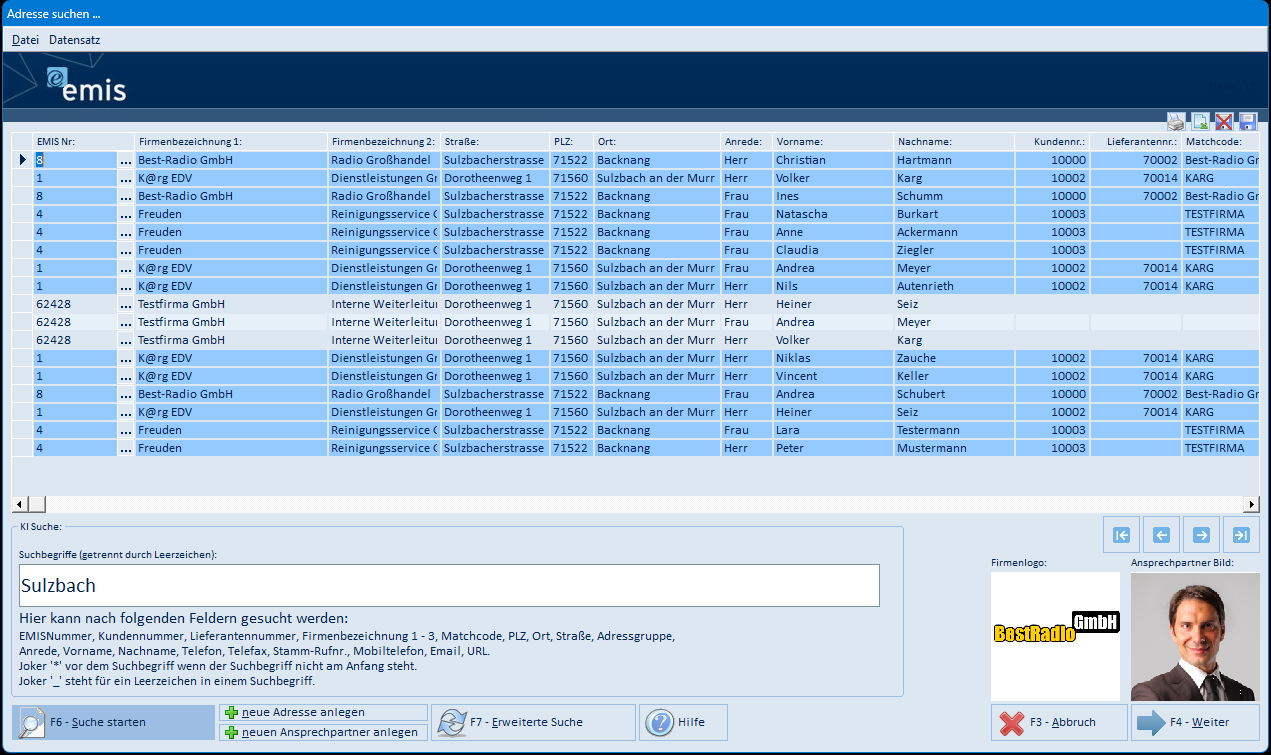
Task: Click the BestRadio GmbH company logo image
Action: pos(1055,635)
